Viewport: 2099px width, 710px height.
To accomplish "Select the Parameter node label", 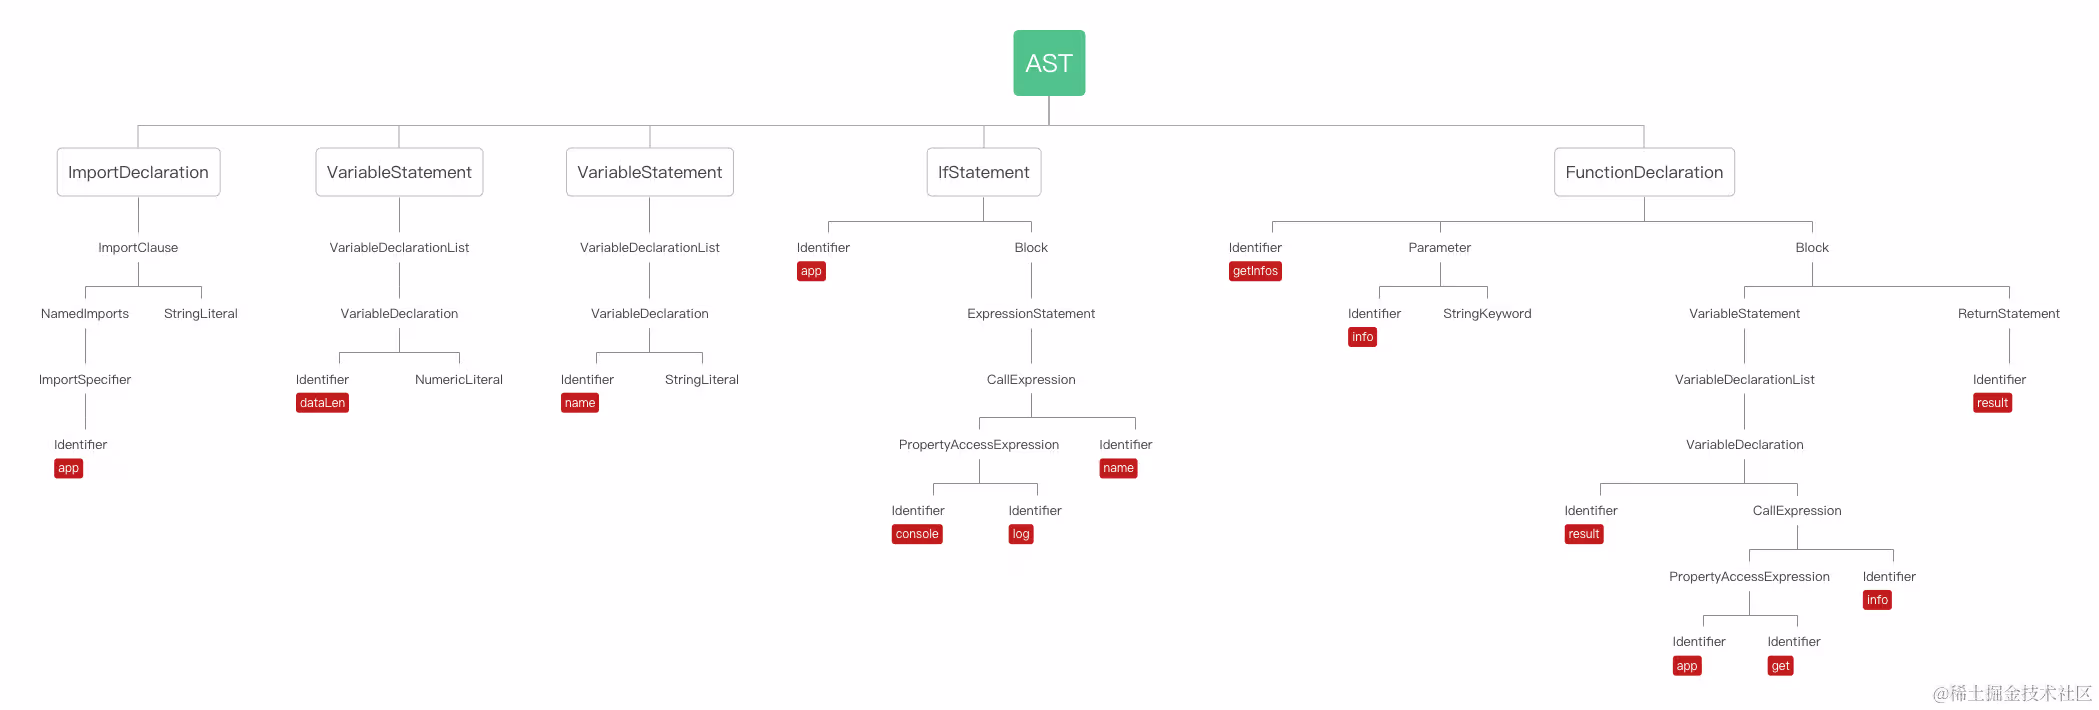I will pos(1439,248).
